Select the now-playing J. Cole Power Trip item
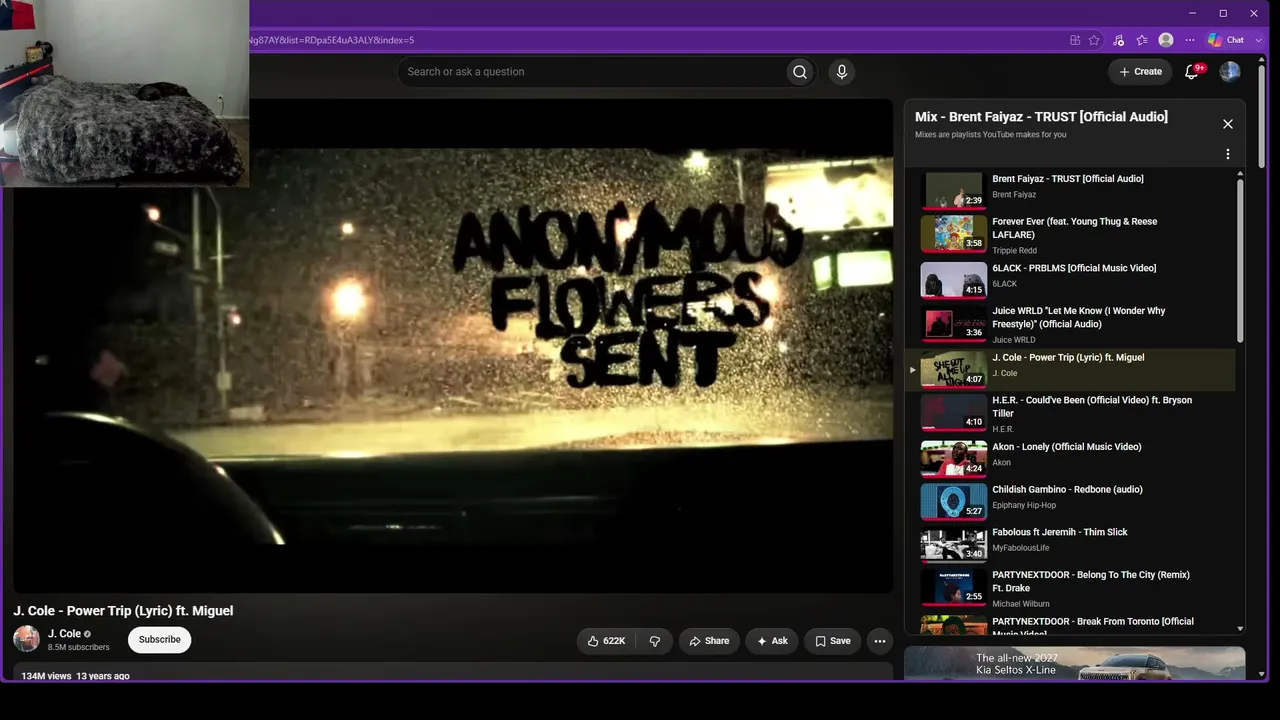Image resolution: width=1280 pixels, height=720 pixels. click(1070, 369)
